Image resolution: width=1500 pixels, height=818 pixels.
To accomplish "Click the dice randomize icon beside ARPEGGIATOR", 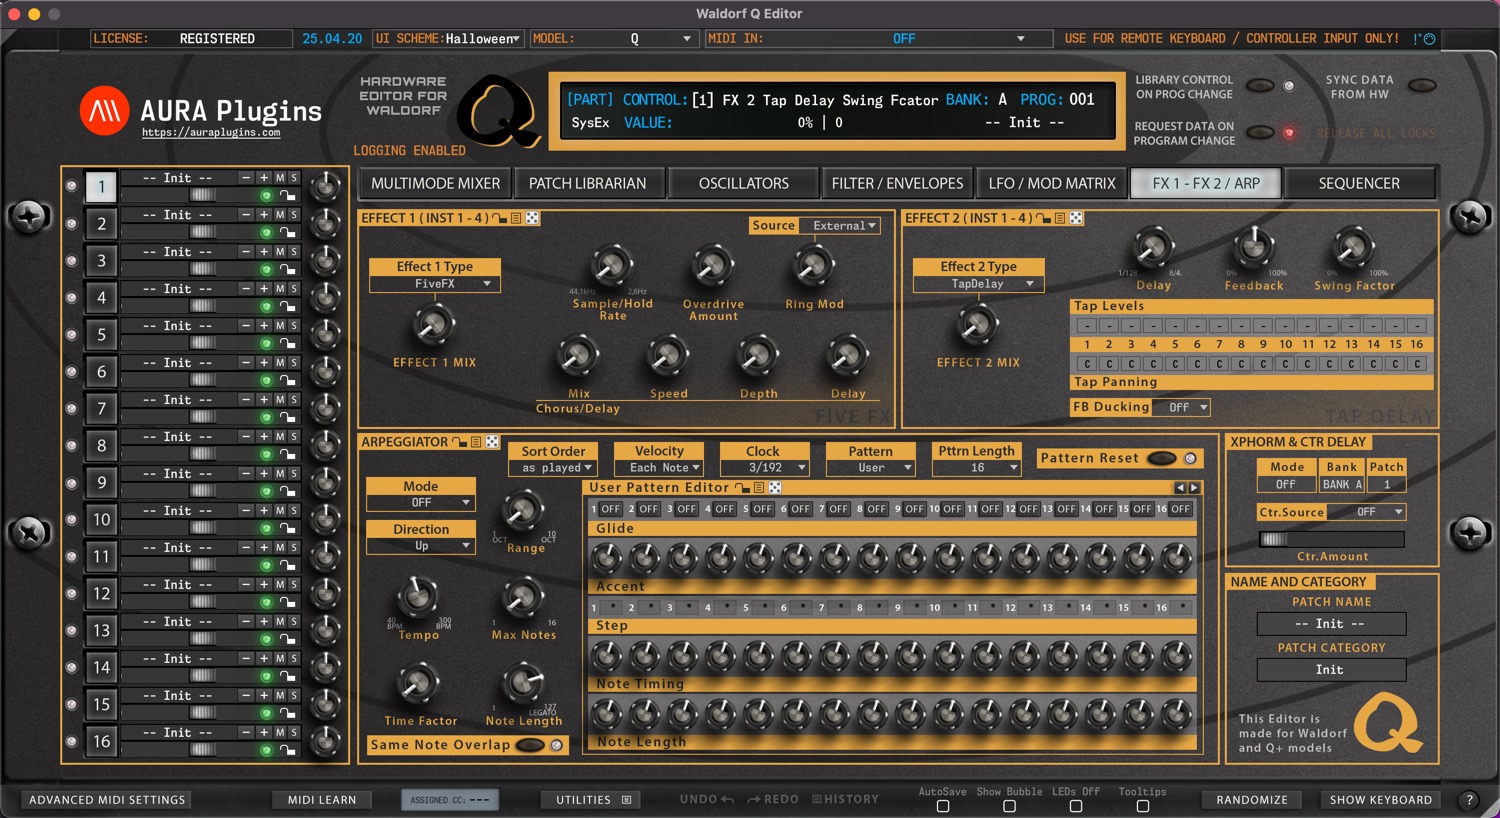I will (492, 442).
